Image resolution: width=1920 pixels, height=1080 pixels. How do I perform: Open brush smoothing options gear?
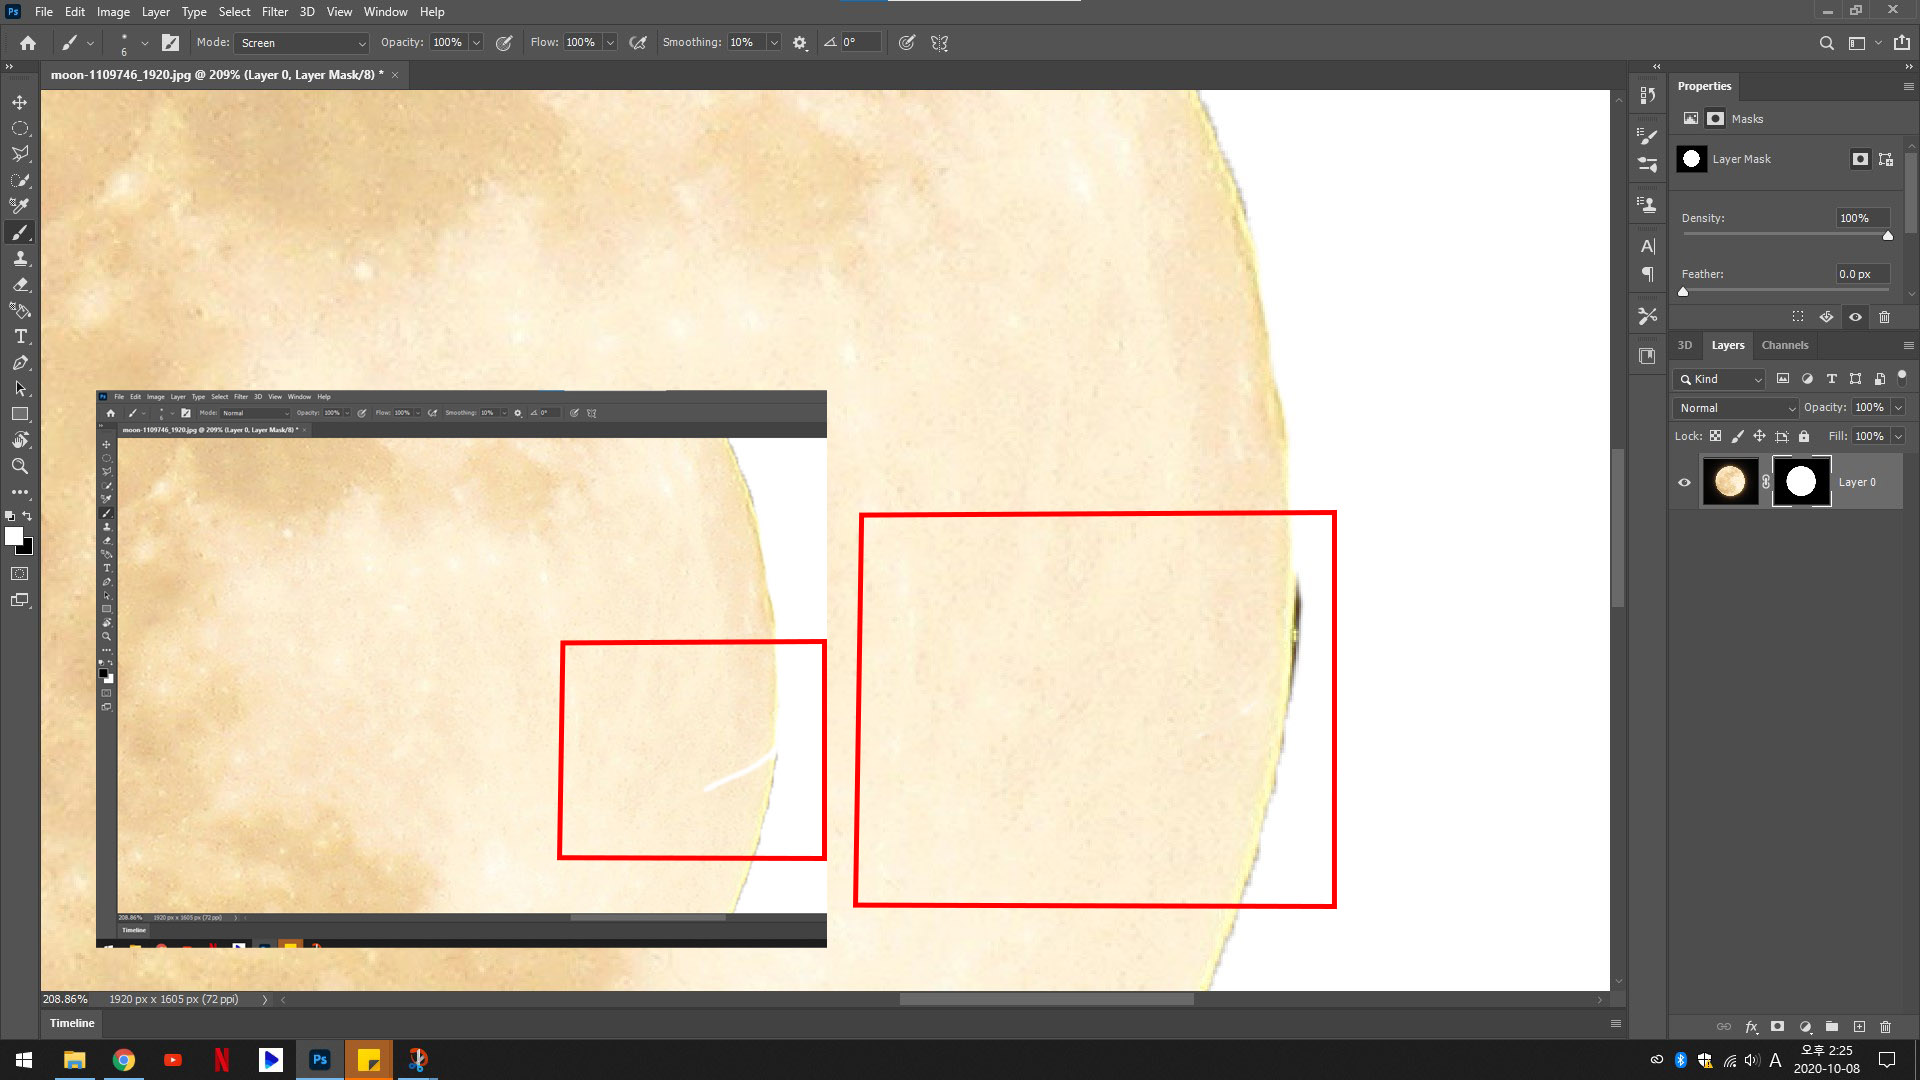click(x=800, y=43)
